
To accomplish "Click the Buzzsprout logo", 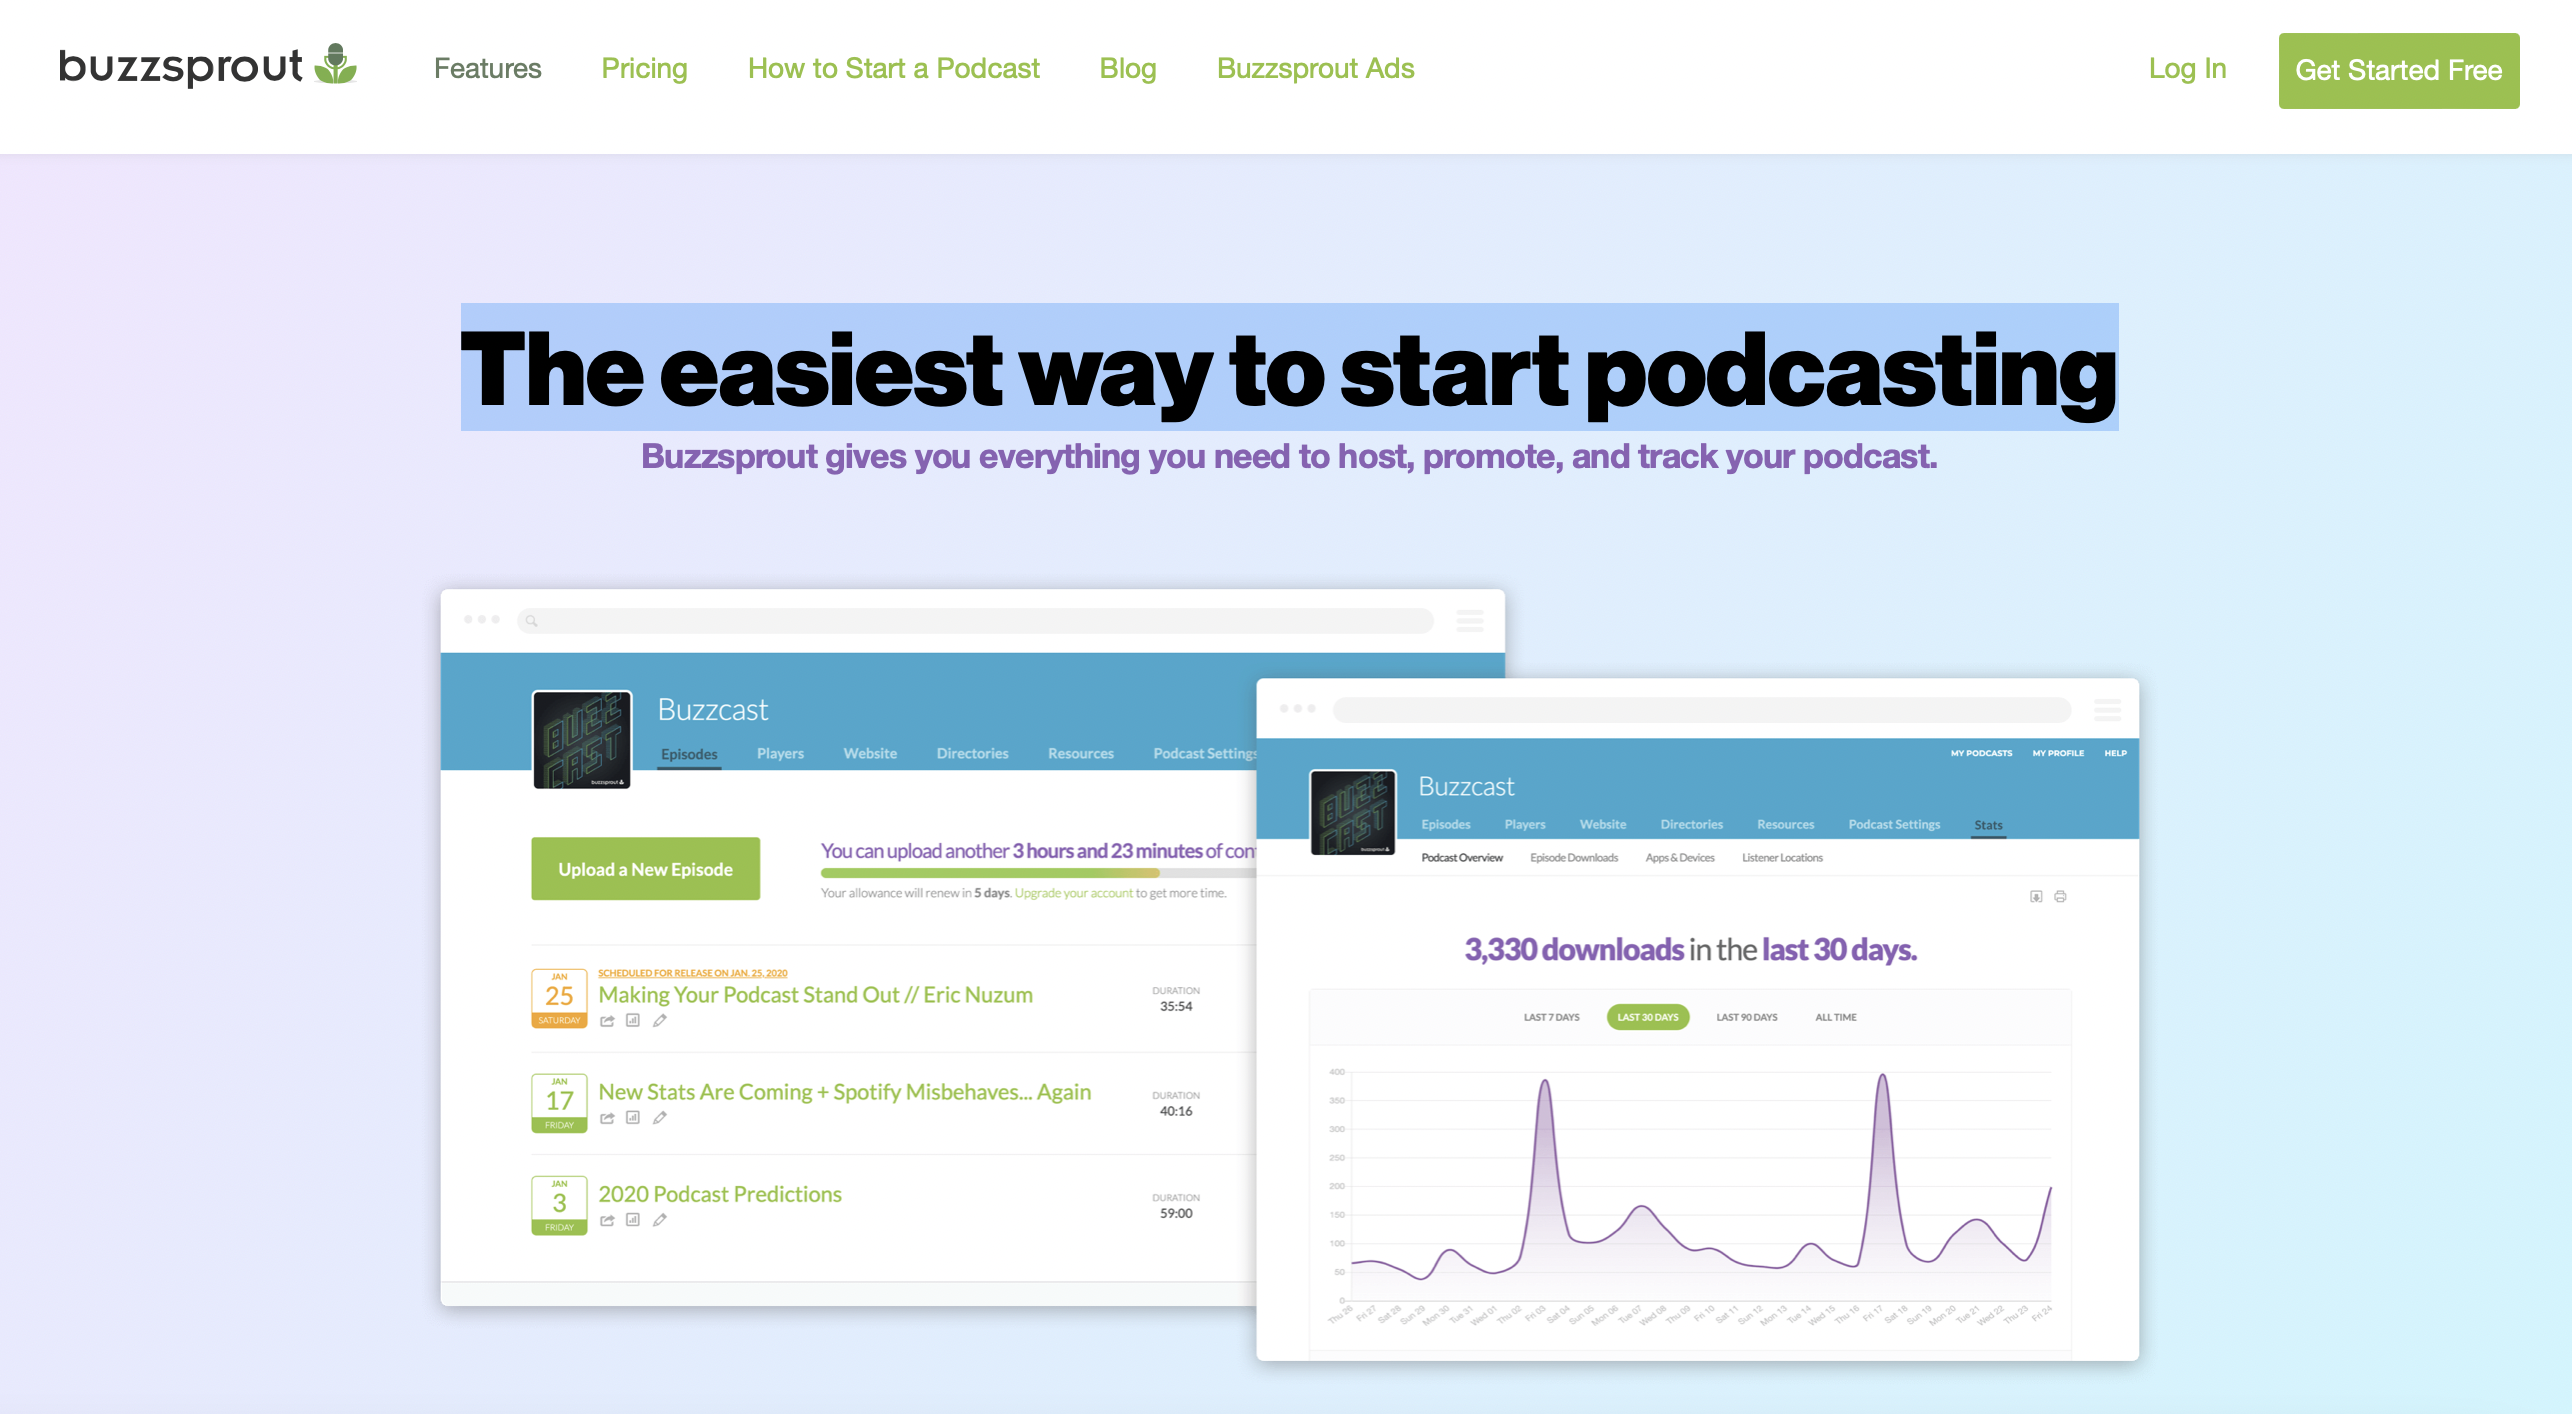I will coord(207,66).
